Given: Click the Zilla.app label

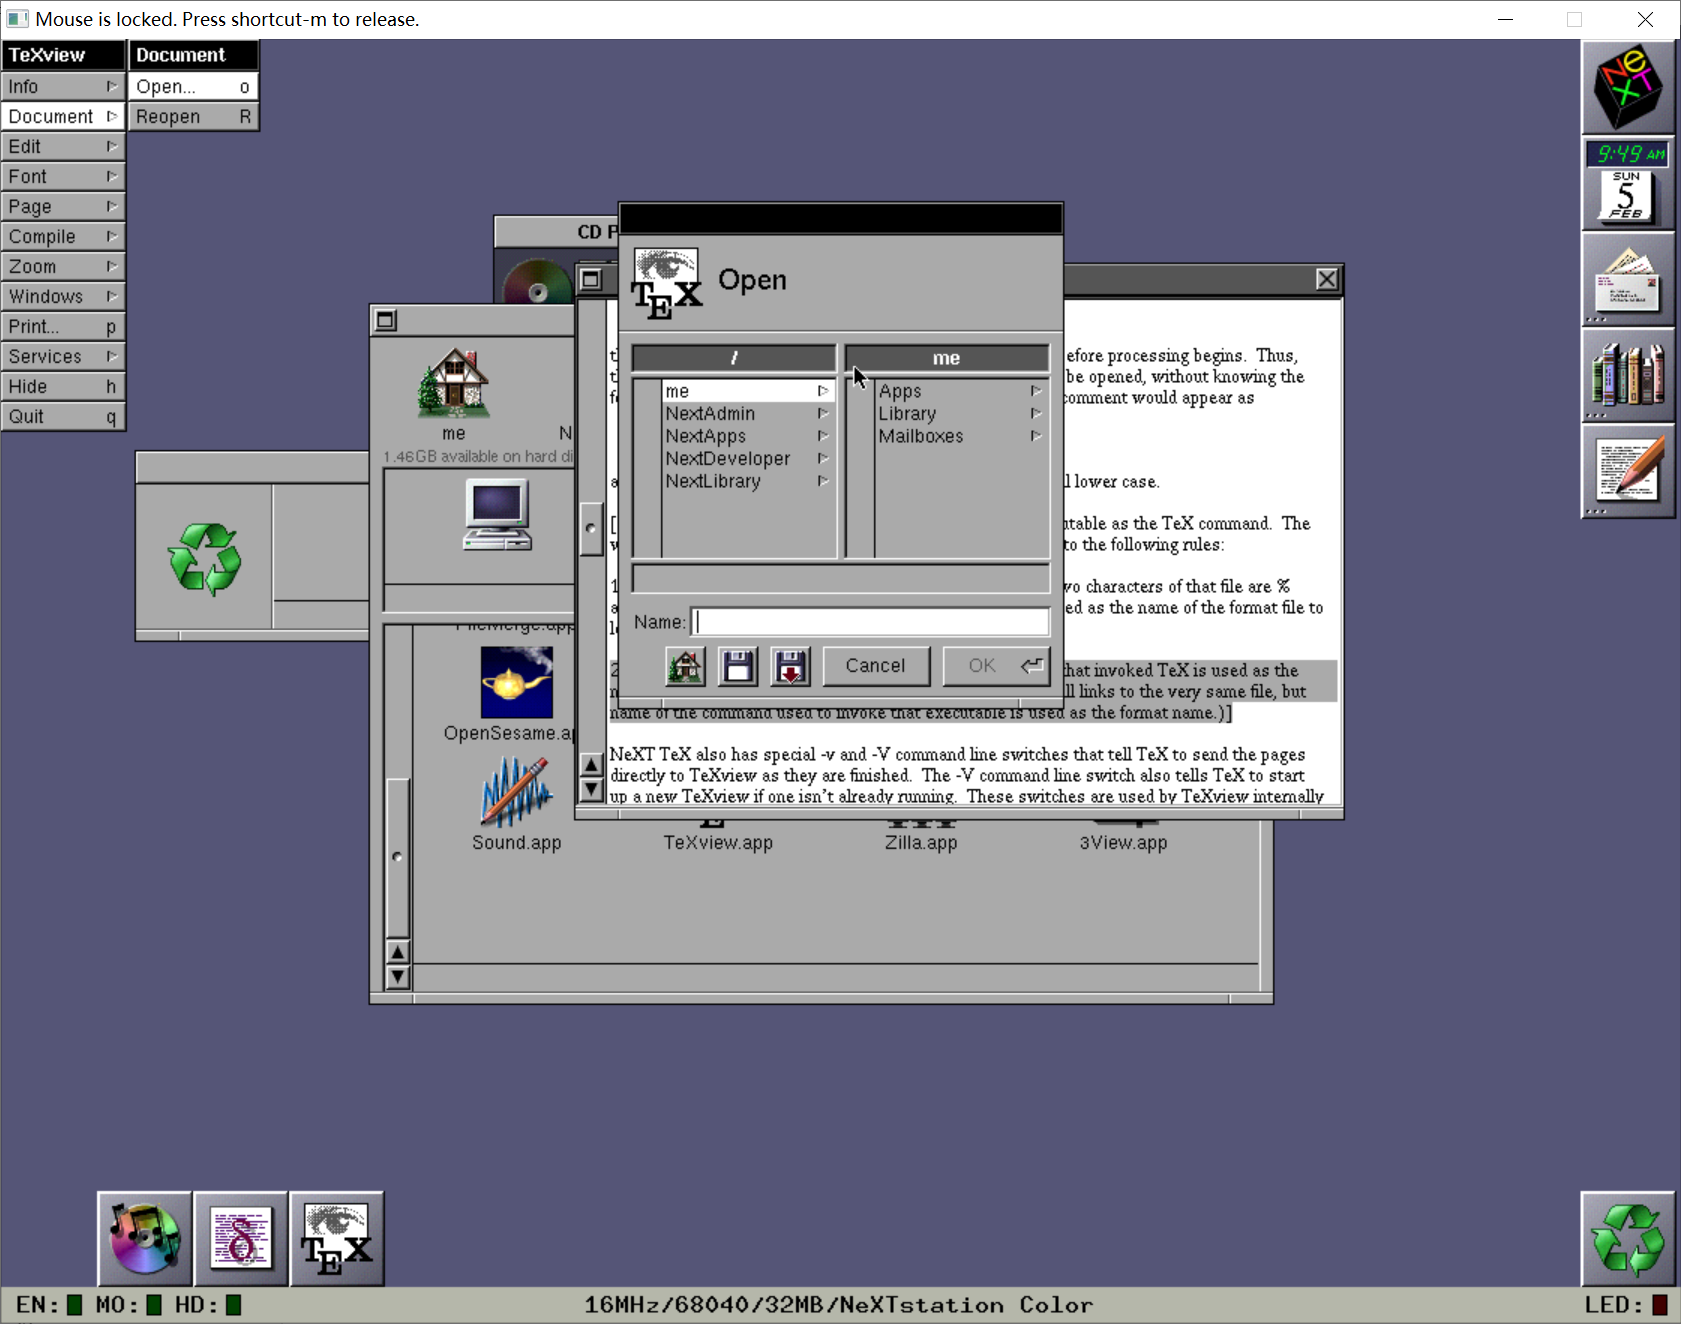Looking at the screenshot, I should [921, 843].
